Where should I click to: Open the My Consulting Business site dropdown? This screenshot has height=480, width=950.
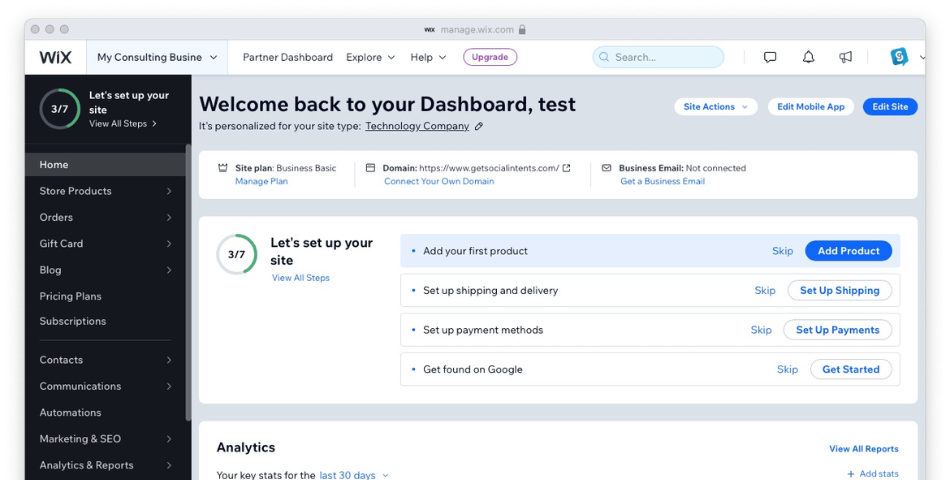[157, 57]
